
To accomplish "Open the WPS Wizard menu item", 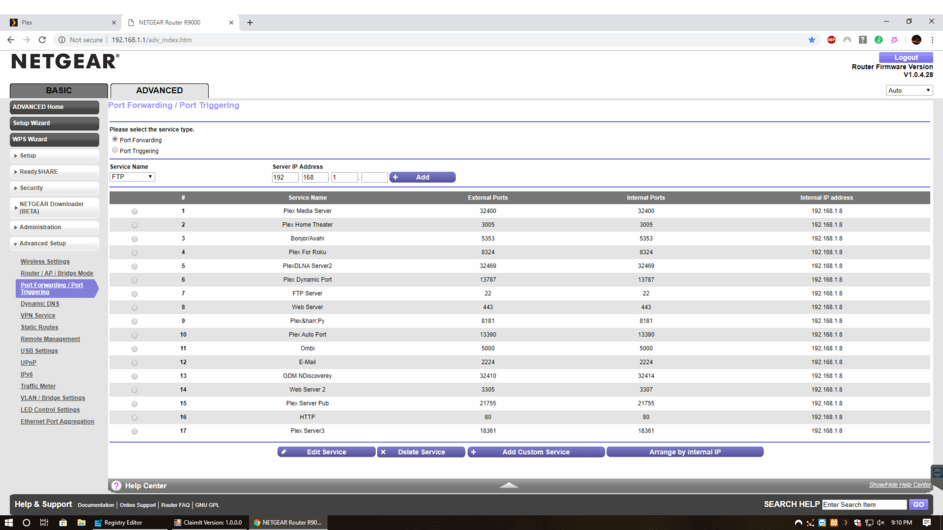I will (x=54, y=139).
